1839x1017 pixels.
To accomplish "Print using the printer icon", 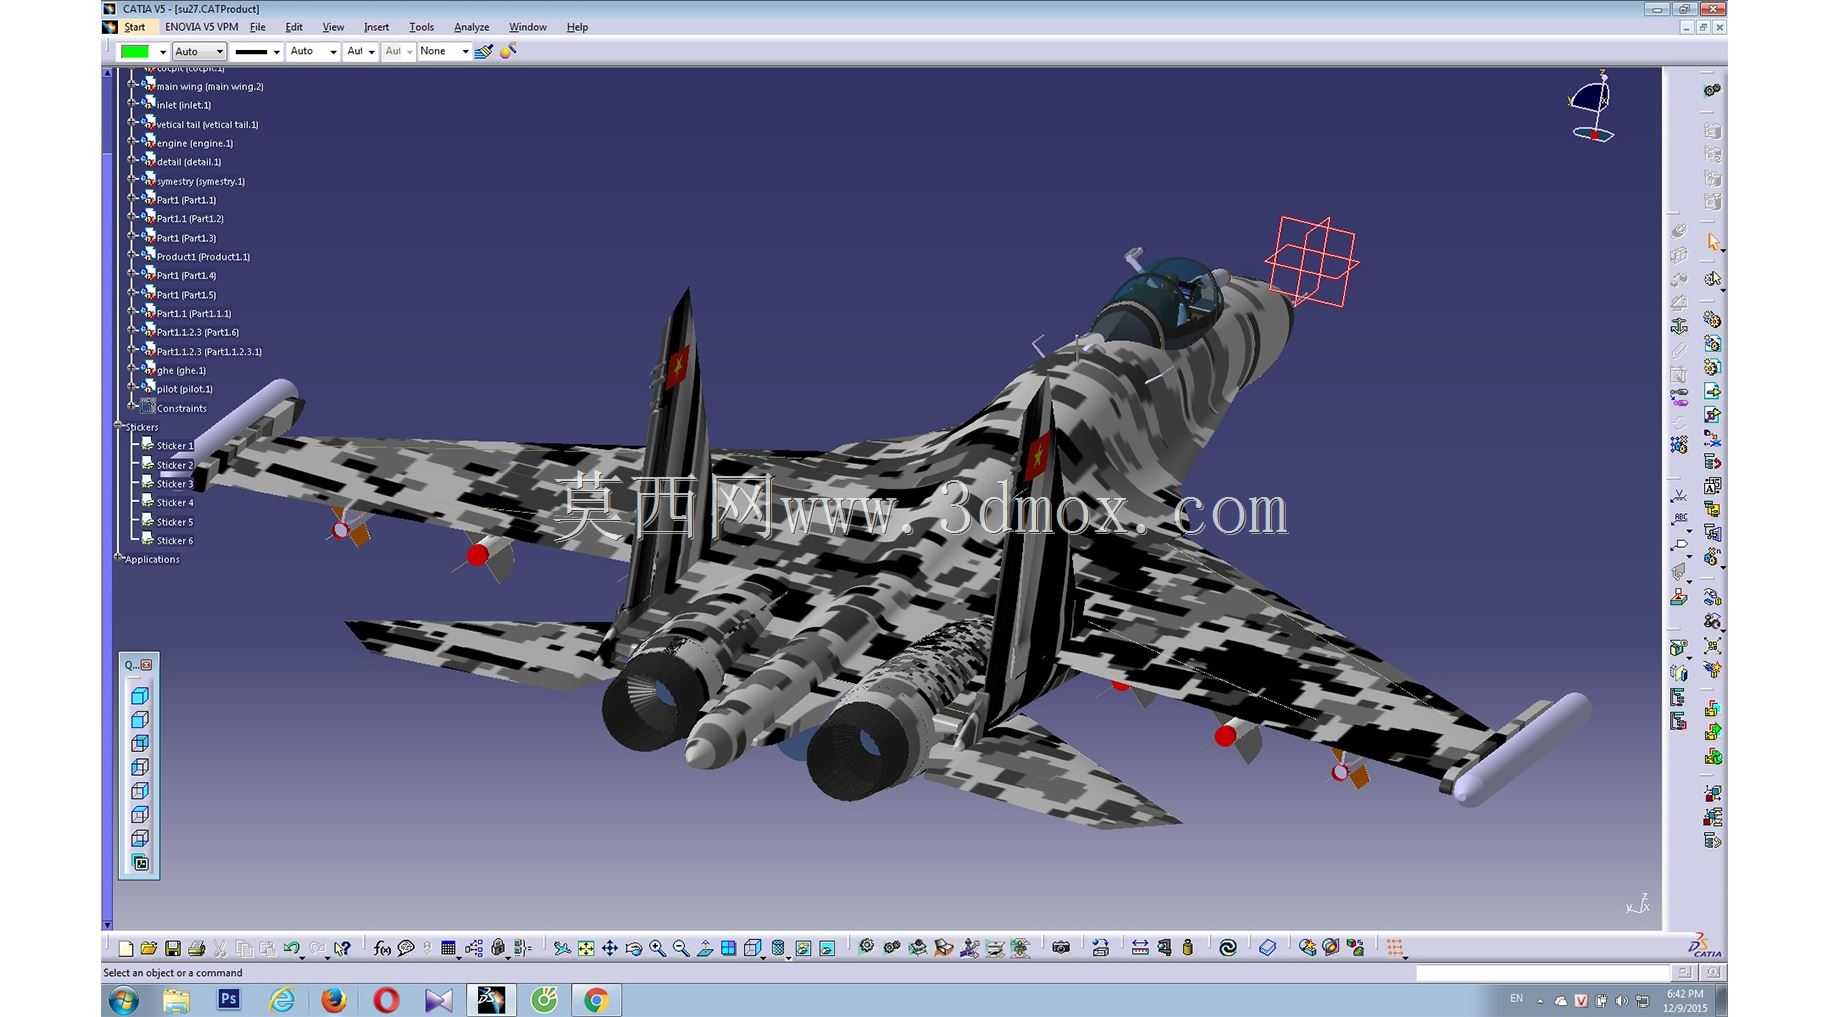I will [197, 948].
